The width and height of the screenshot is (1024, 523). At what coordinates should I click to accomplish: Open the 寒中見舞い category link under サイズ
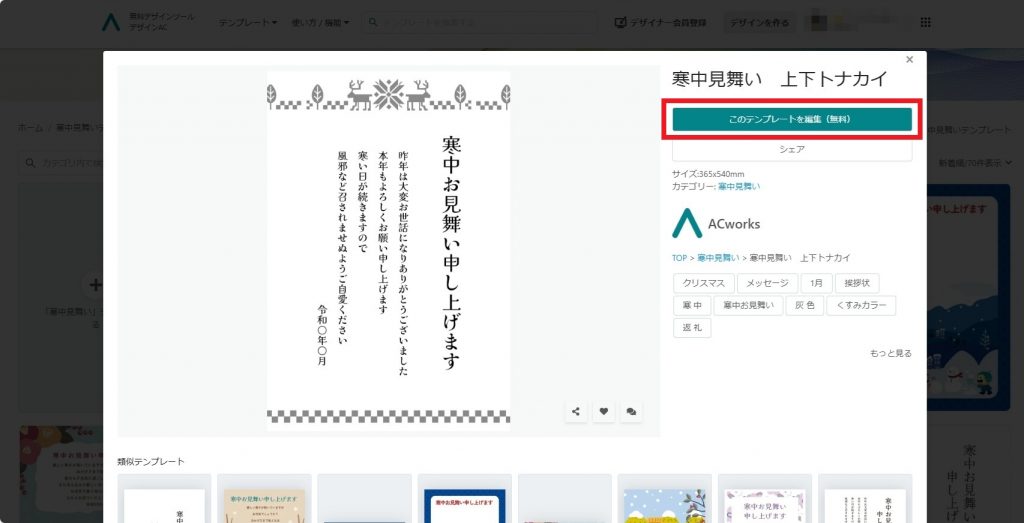(739, 187)
